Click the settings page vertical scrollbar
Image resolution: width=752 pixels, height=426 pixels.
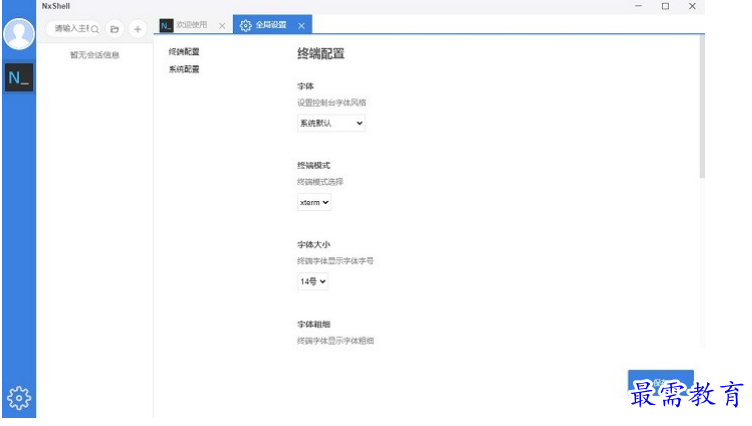(x=702, y=106)
